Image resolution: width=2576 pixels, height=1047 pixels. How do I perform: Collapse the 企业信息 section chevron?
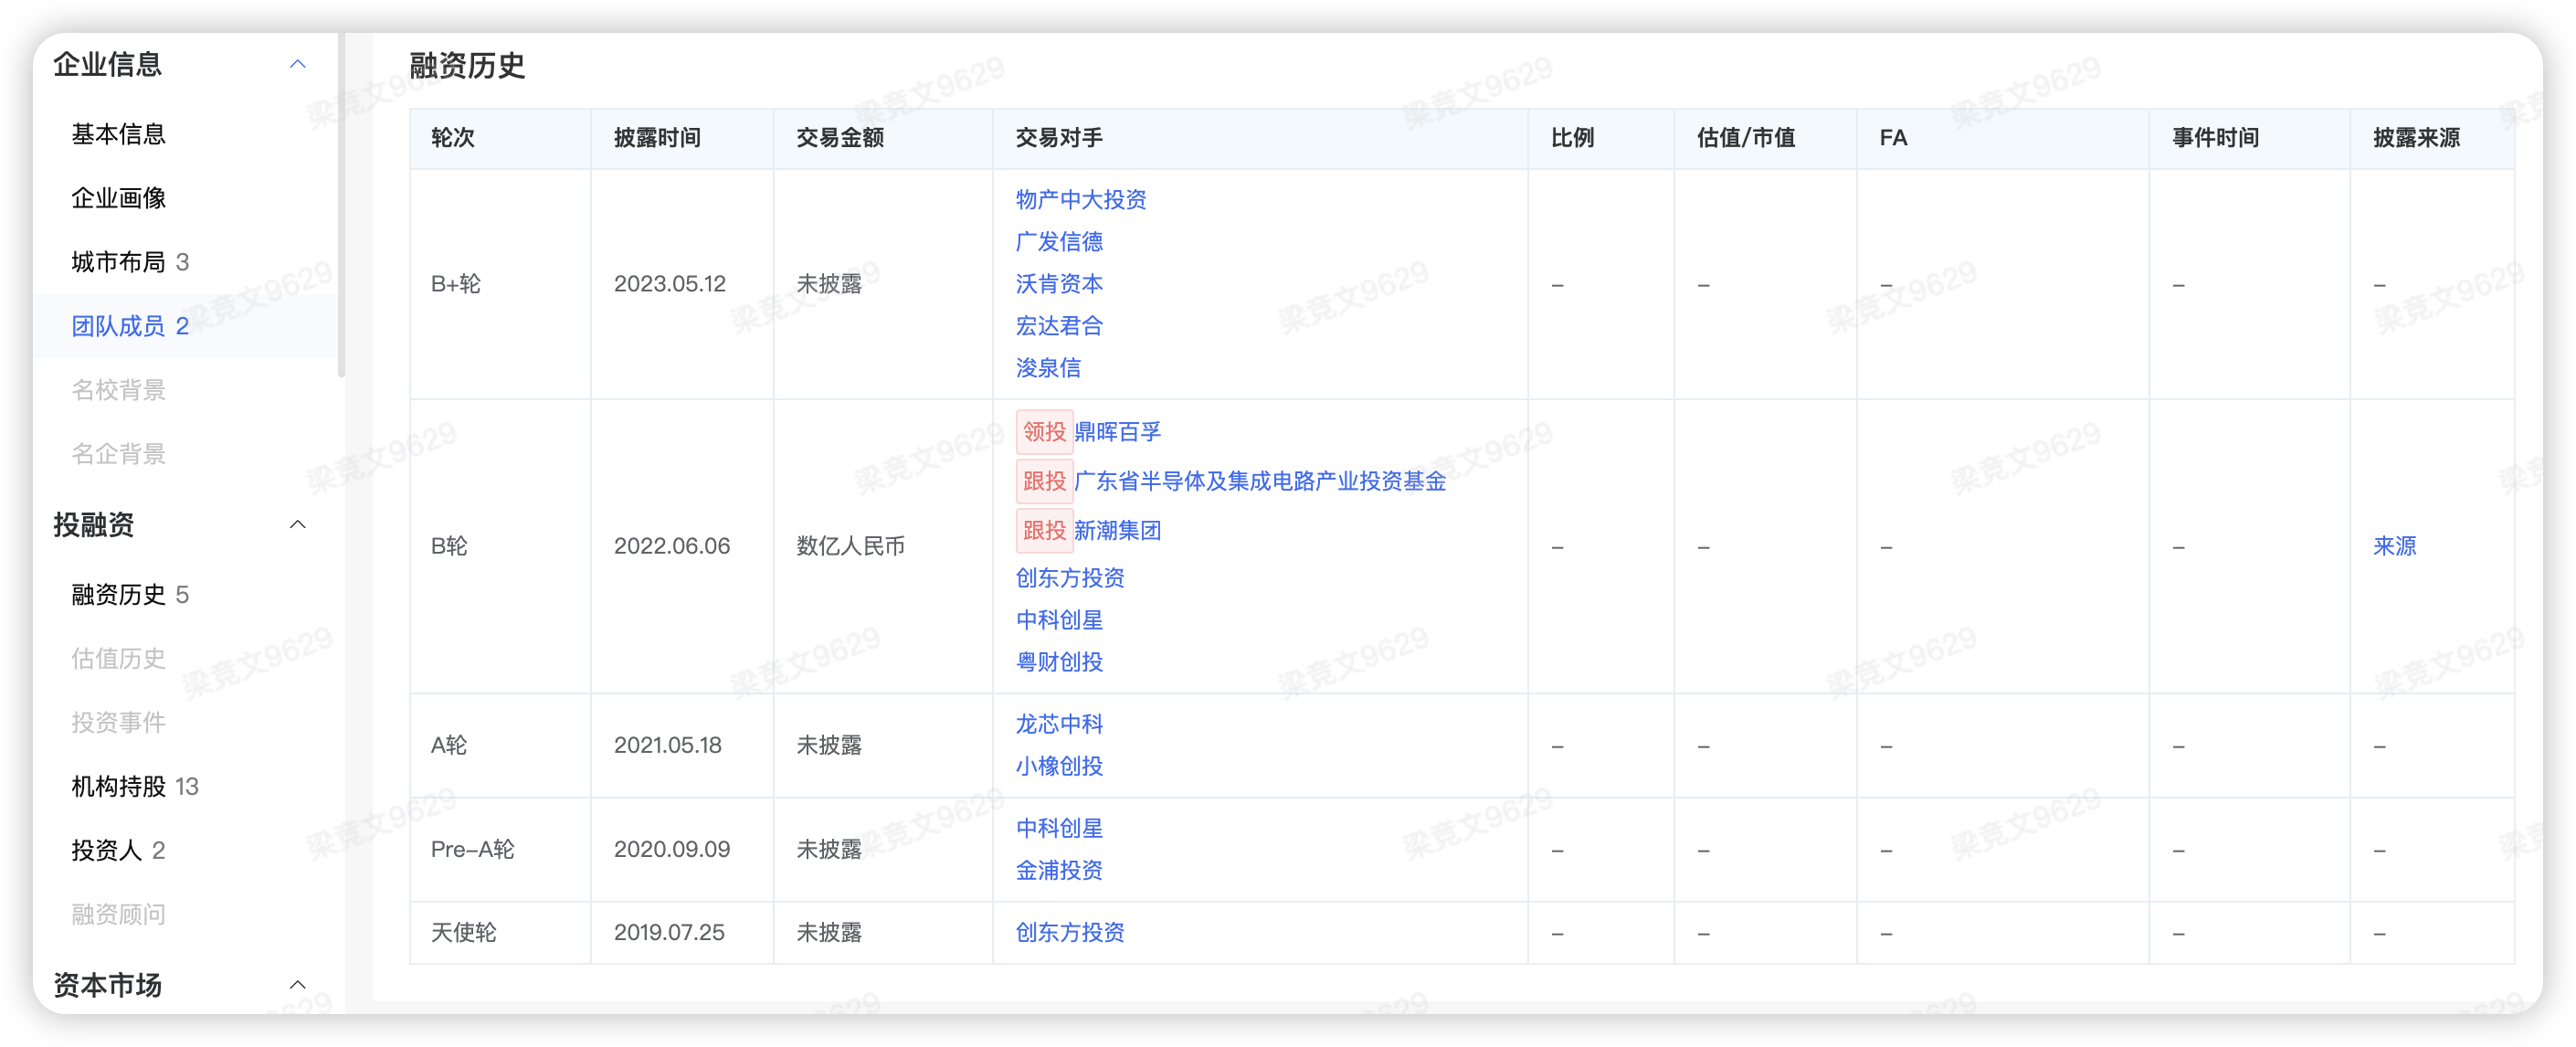[297, 65]
